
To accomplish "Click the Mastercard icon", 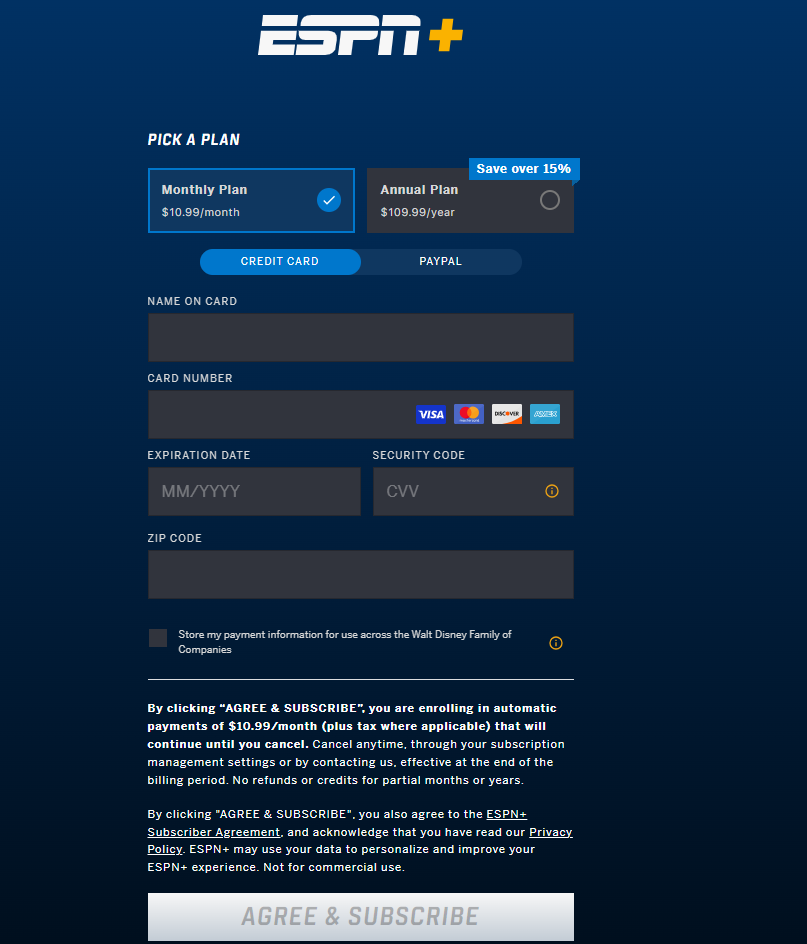I will click(x=468, y=414).
